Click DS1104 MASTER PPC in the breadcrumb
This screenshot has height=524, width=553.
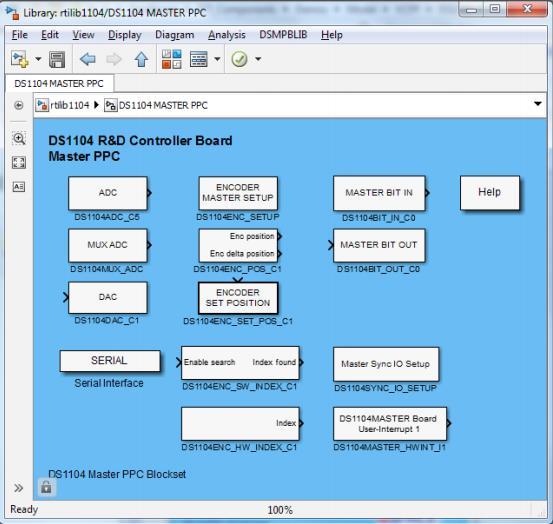click(x=163, y=105)
